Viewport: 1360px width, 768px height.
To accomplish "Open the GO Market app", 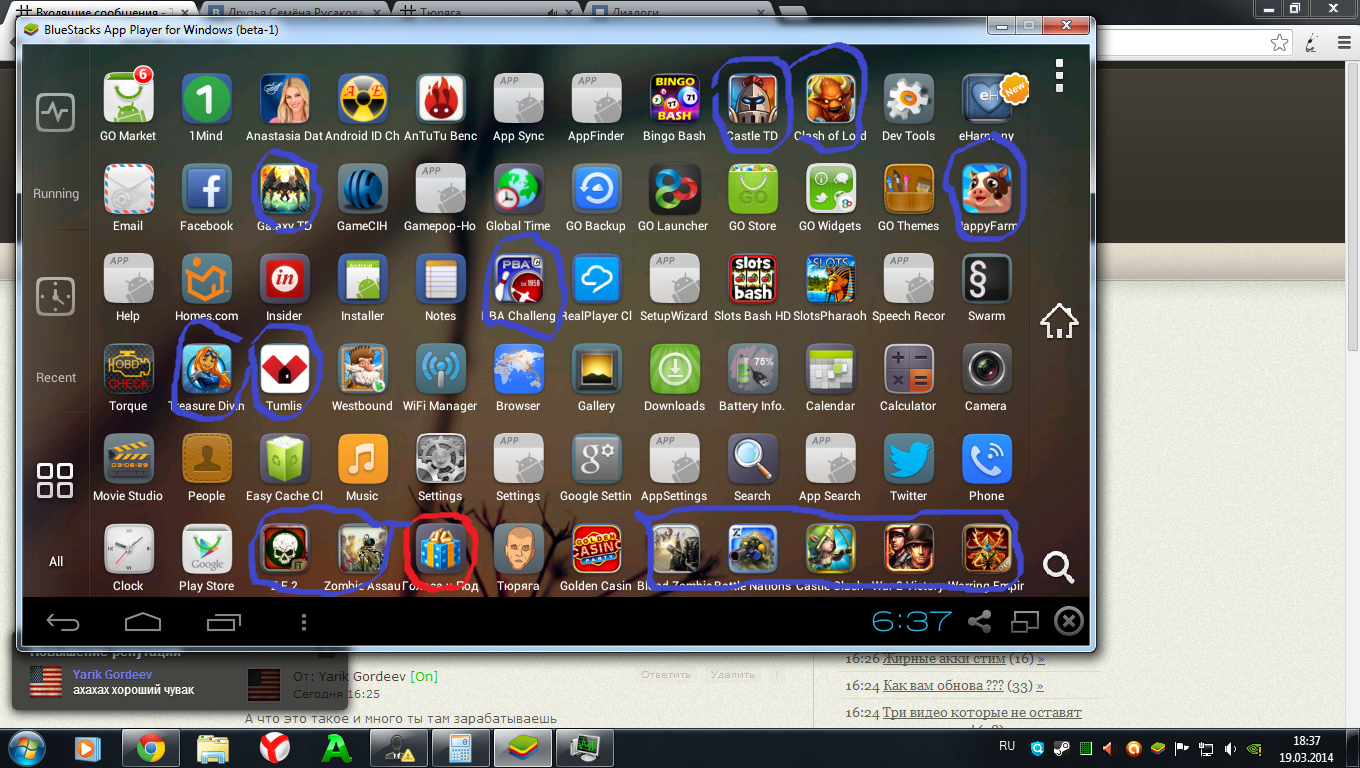I will point(129,99).
